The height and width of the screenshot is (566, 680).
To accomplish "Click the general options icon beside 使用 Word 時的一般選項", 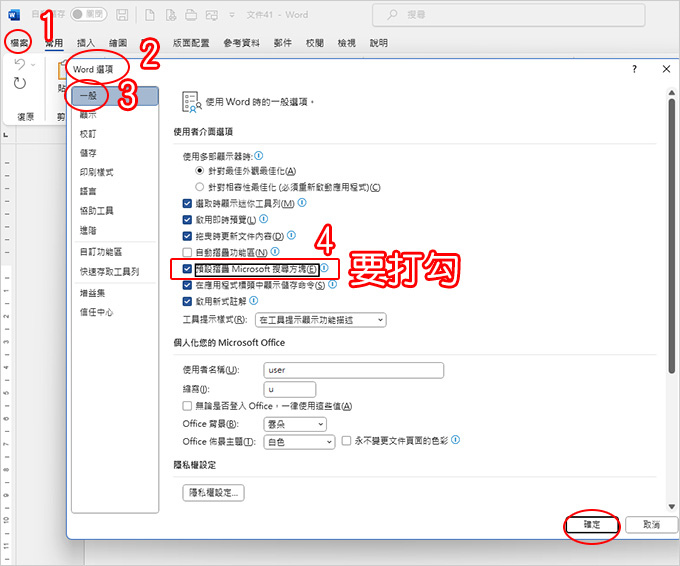I will coord(192,102).
